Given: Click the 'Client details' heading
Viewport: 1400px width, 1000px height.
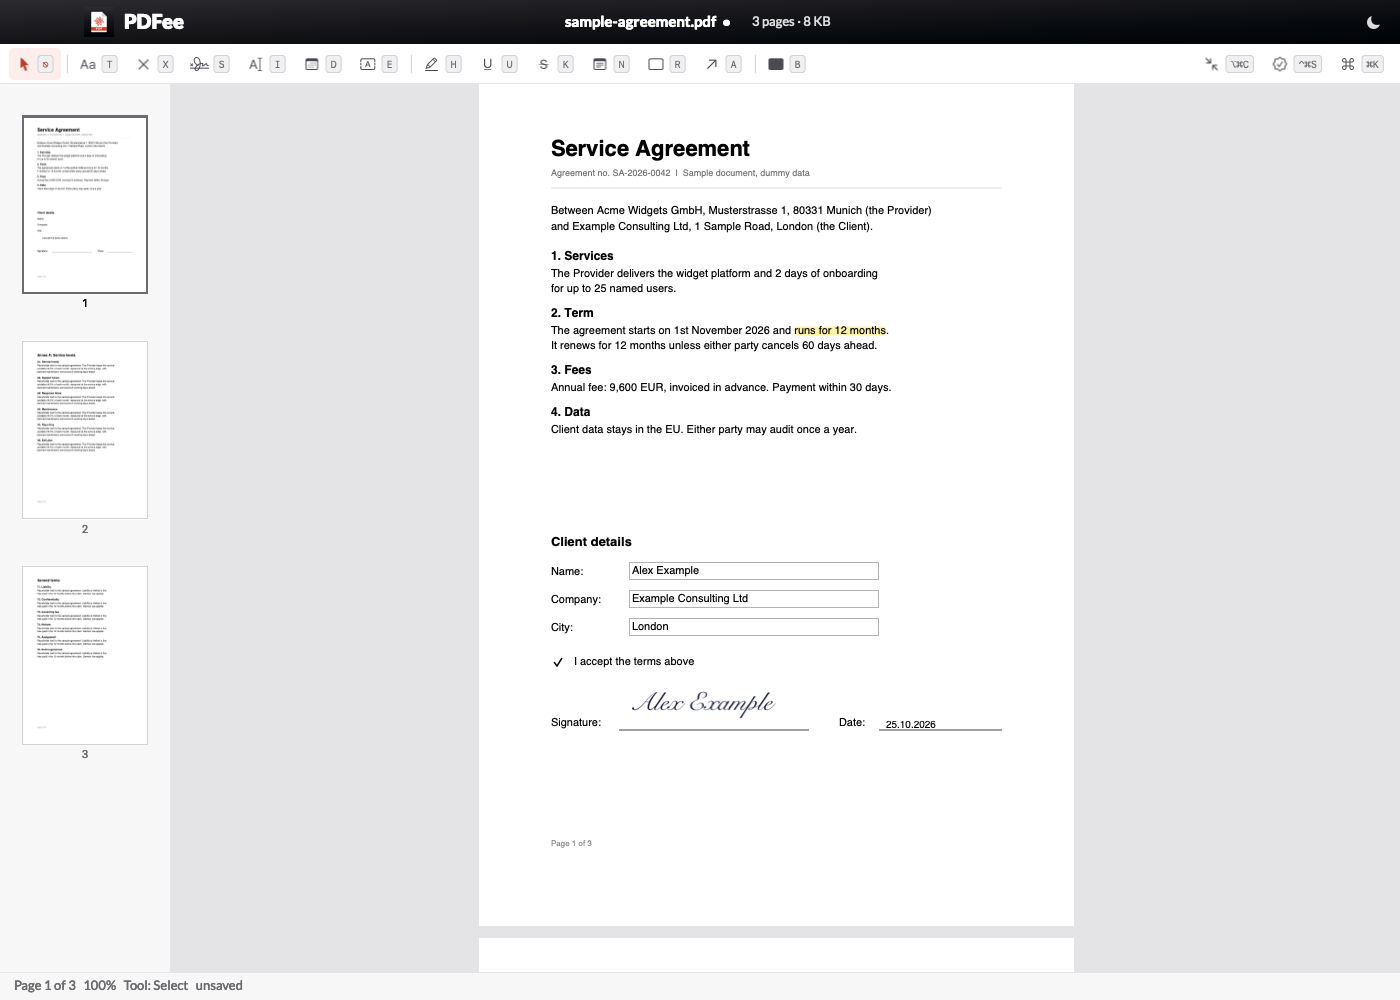Looking at the screenshot, I should click(591, 542).
